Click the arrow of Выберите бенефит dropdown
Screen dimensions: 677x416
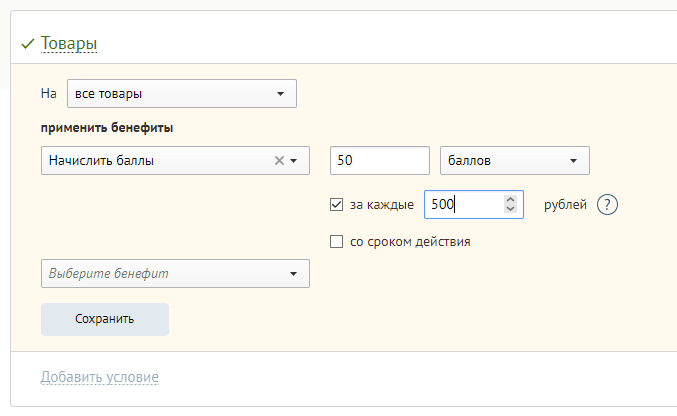(293, 274)
